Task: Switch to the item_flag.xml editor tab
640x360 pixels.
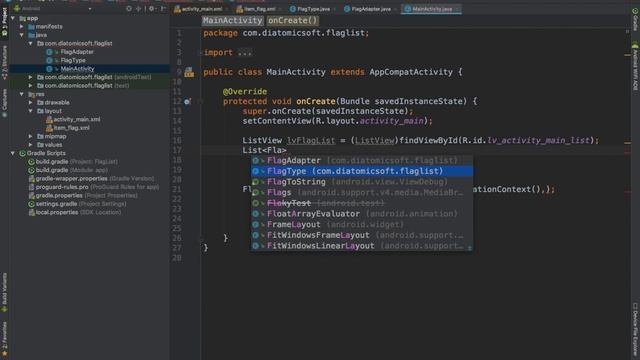Action: pyautogui.click(x=259, y=9)
